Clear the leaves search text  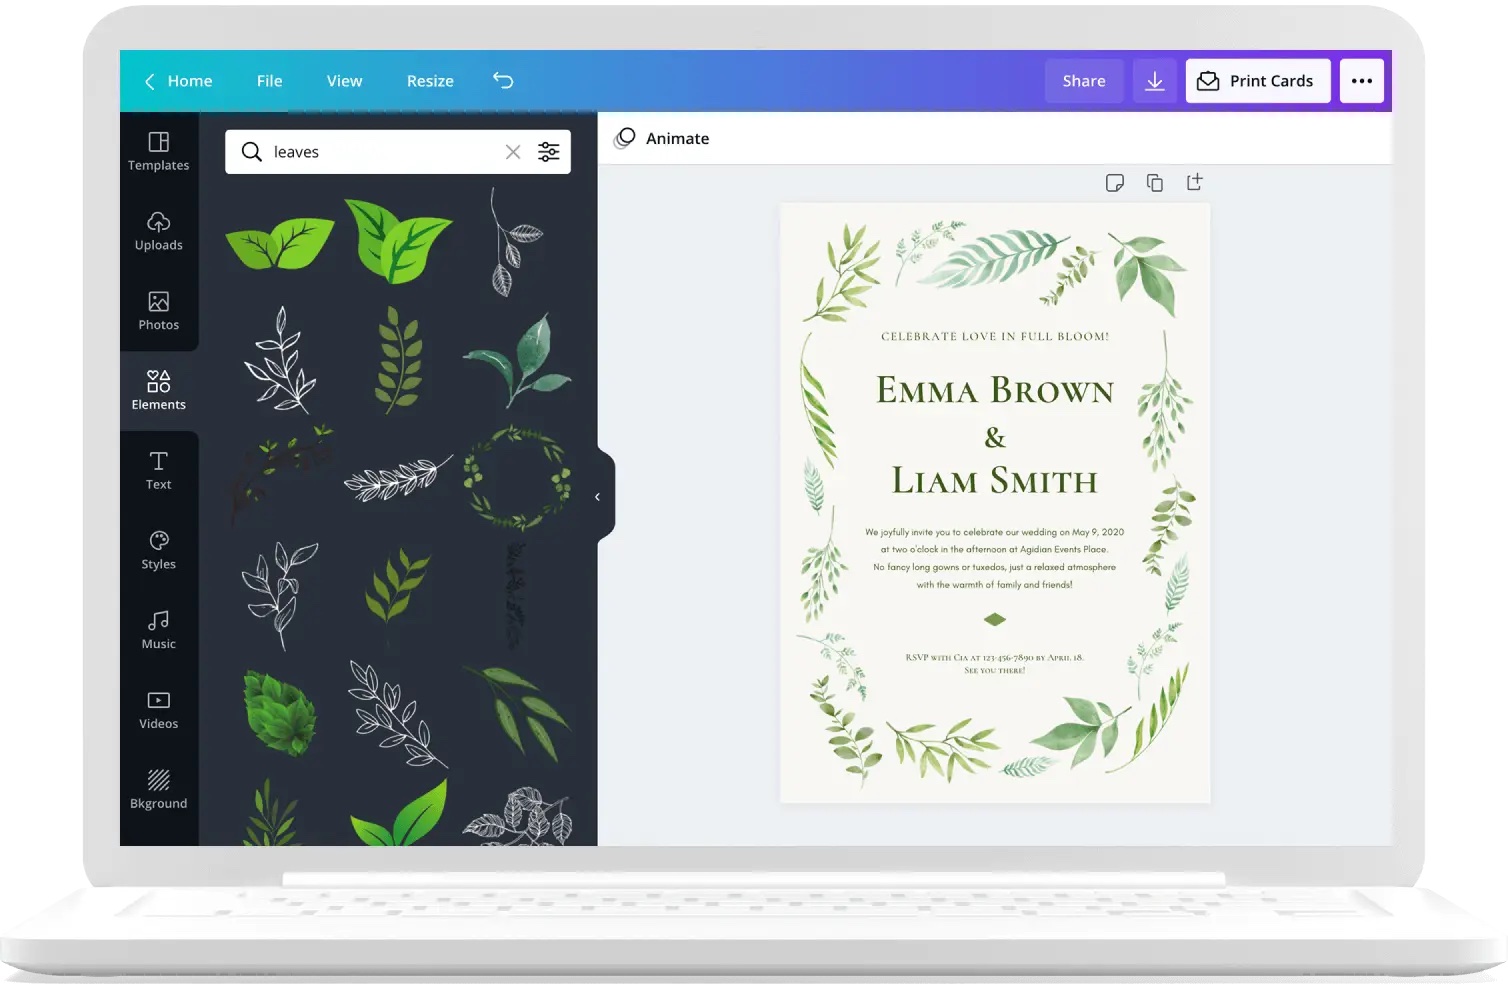513,152
